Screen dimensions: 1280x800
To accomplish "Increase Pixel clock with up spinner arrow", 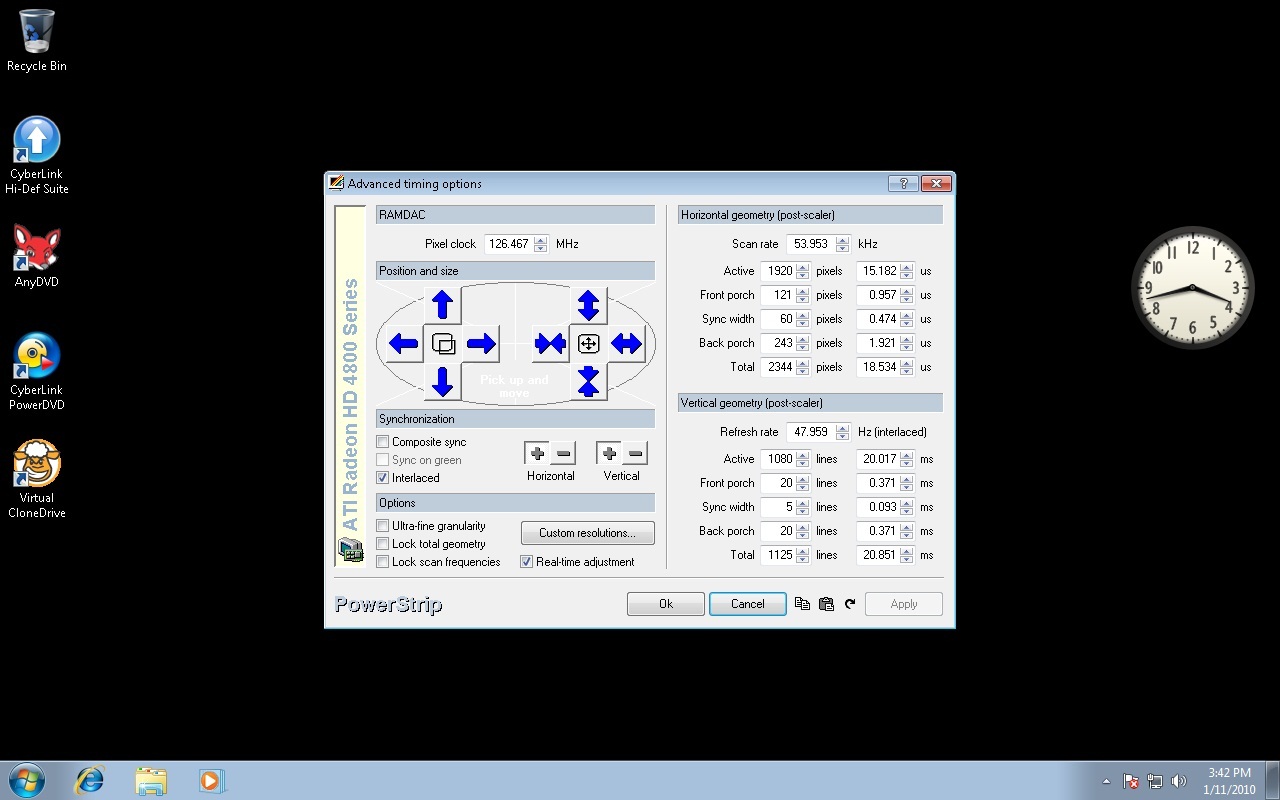I will pos(541,240).
